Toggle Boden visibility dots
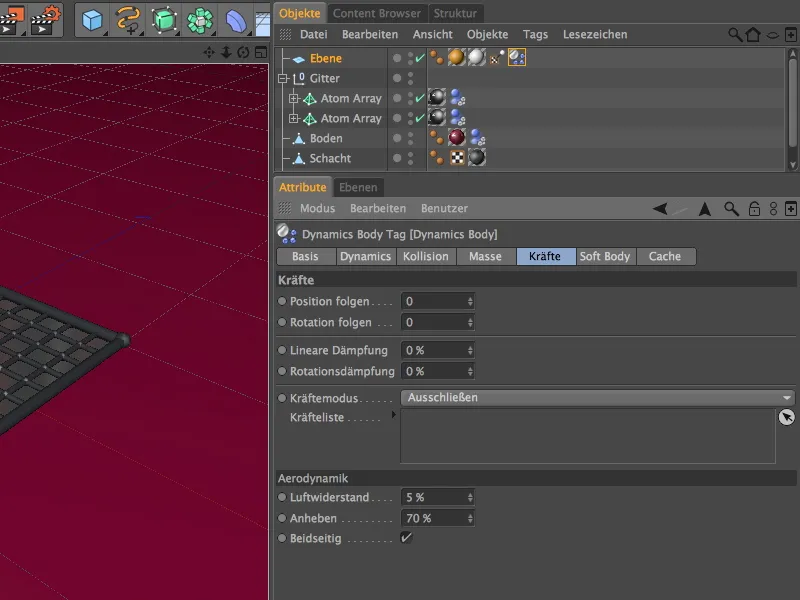The height and width of the screenshot is (600, 800). click(411, 138)
